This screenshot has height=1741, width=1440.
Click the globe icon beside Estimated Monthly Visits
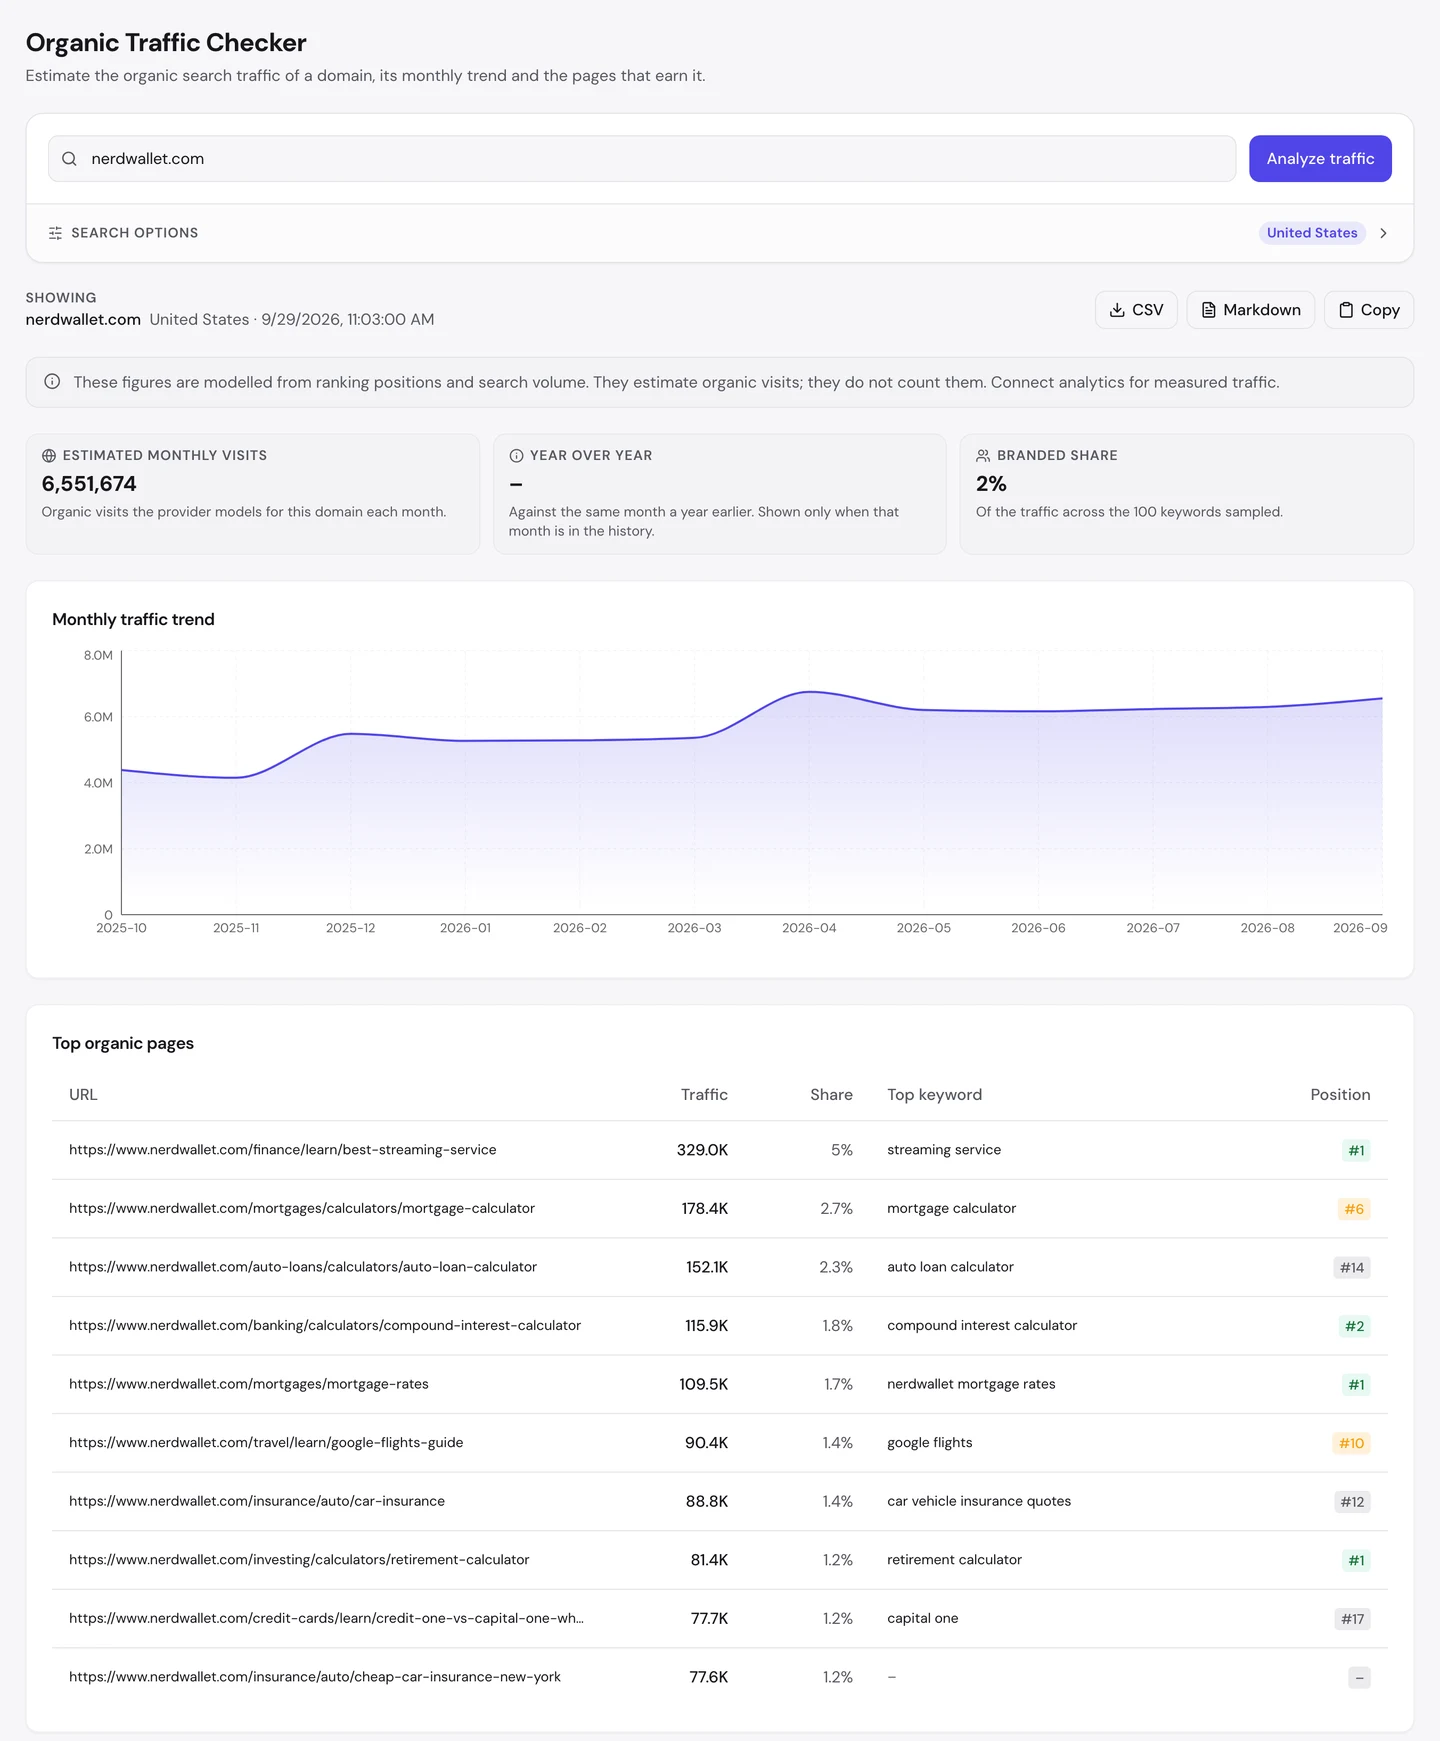coord(49,456)
